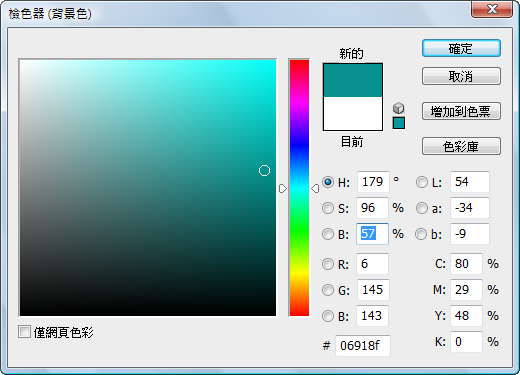Image resolution: width=520 pixels, height=375 pixels.
Task: Click the b field showing -9
Action: [470, 234]
